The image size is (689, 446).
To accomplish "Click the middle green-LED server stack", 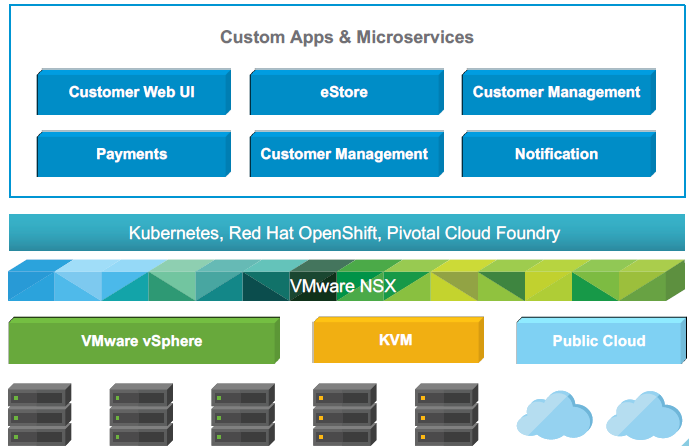I will point(141,414).
